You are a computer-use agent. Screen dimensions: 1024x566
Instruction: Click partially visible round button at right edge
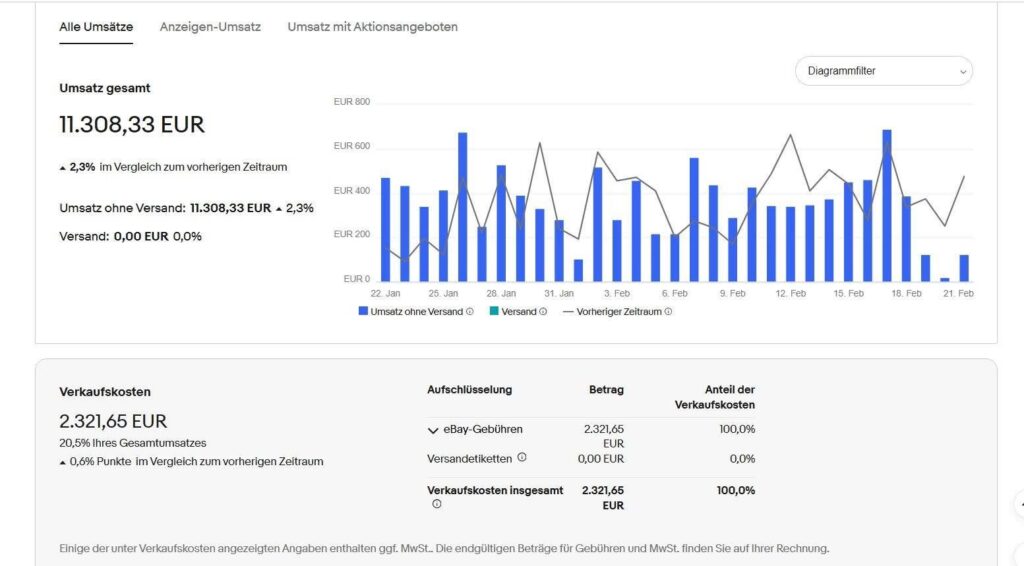[1018, 504]
